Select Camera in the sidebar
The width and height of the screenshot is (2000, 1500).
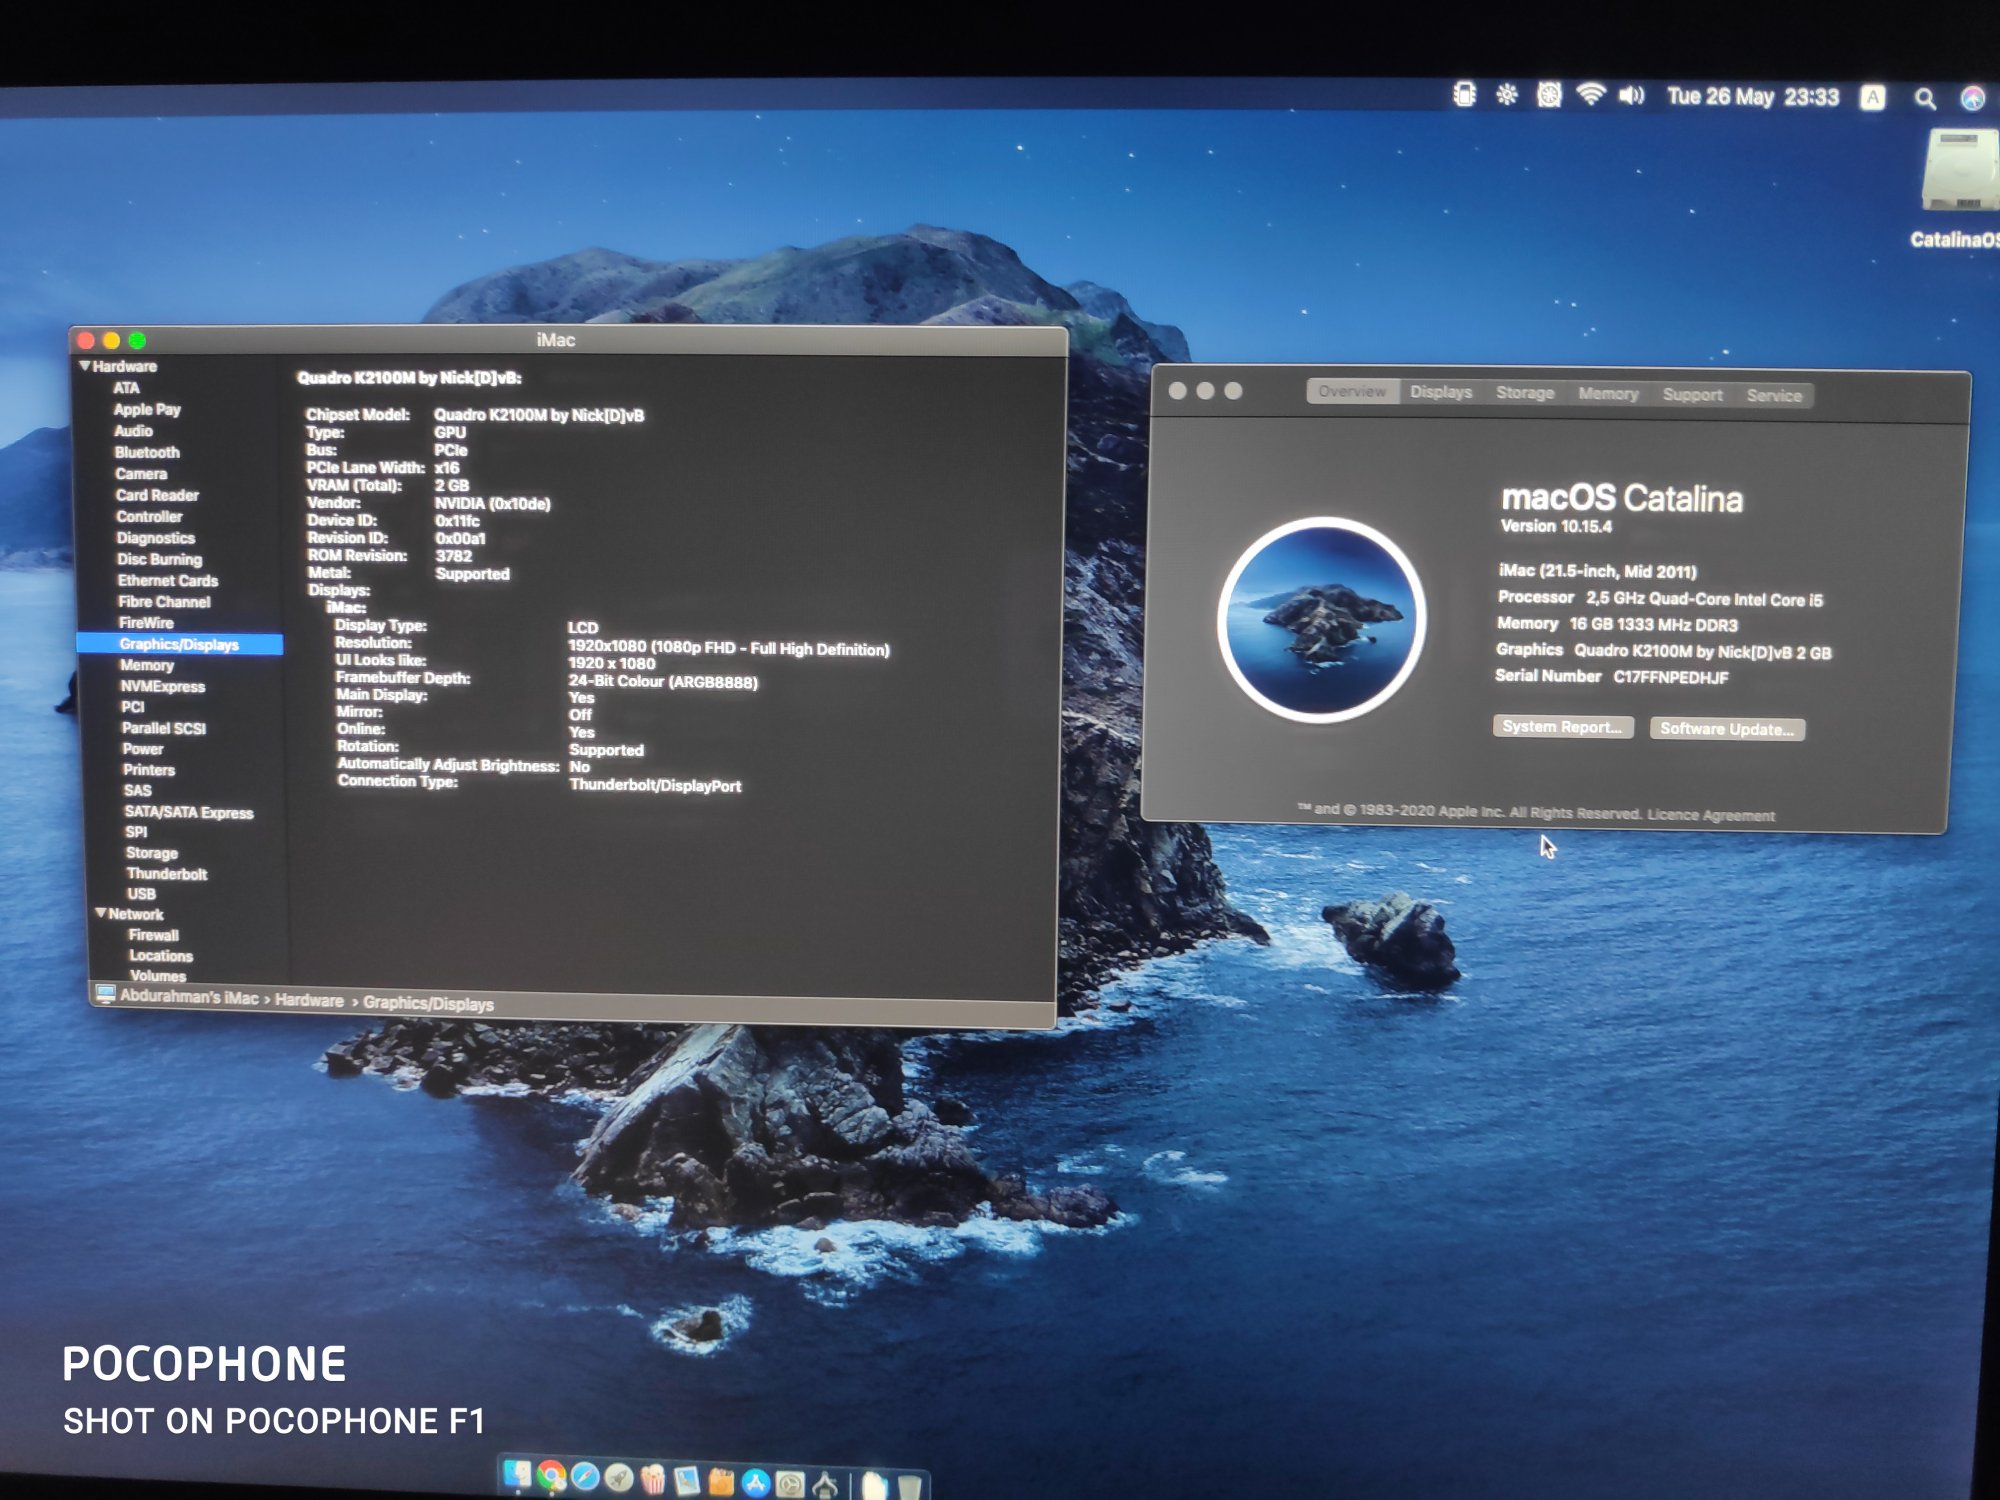coord(141,474)
